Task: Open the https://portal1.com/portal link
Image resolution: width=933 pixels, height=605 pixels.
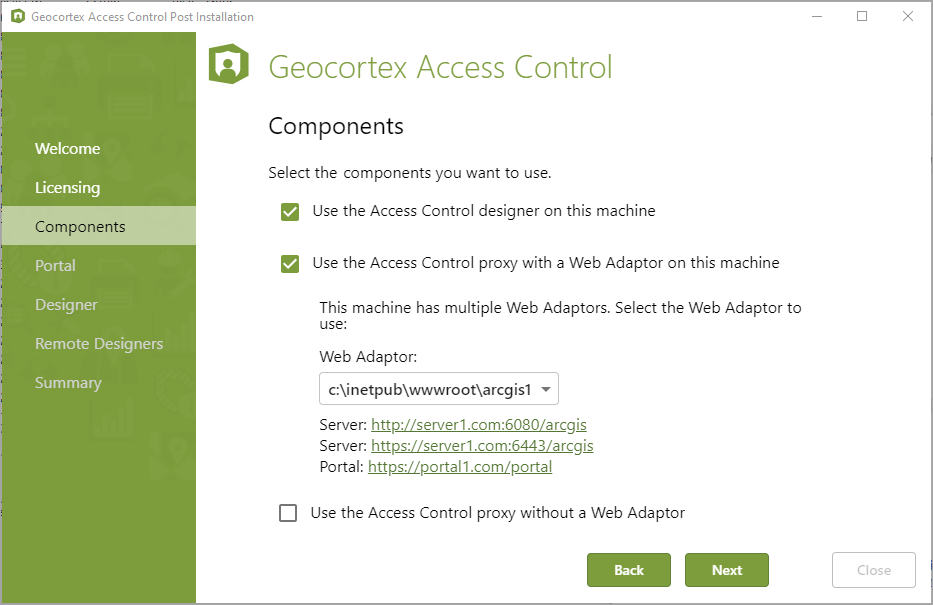Action: 460,467
